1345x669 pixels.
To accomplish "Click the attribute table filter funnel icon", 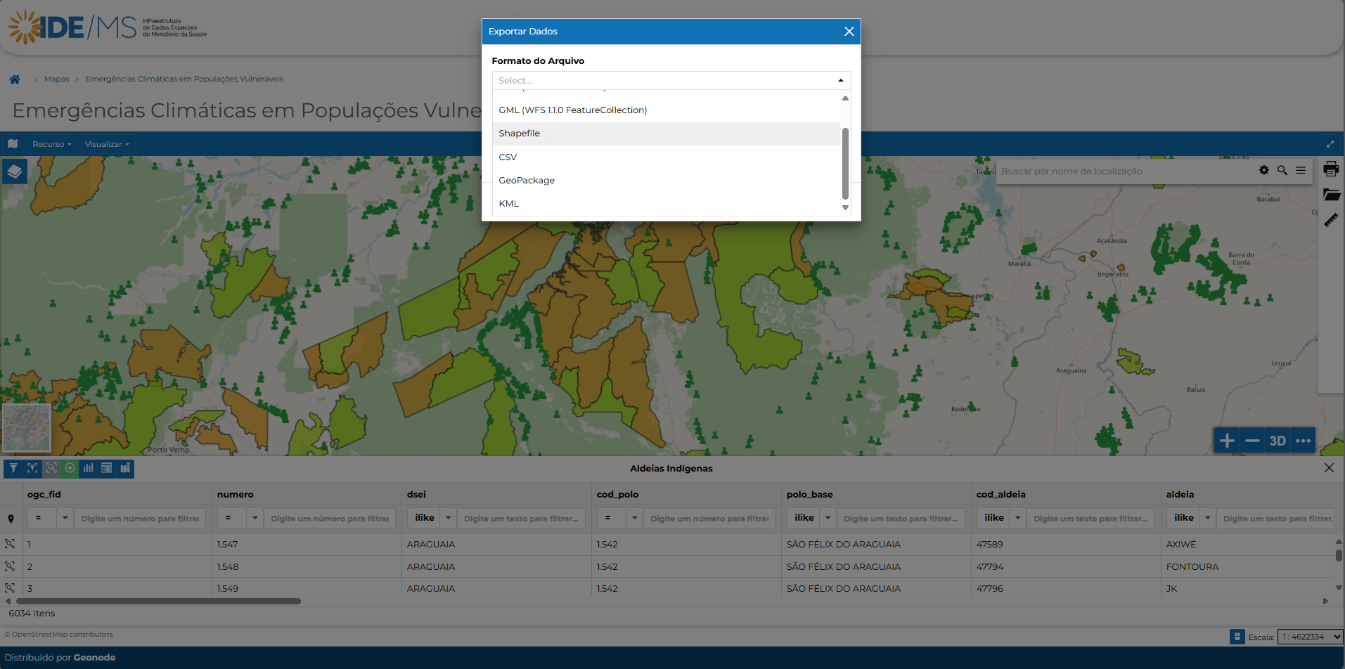I will pos(13,468).
